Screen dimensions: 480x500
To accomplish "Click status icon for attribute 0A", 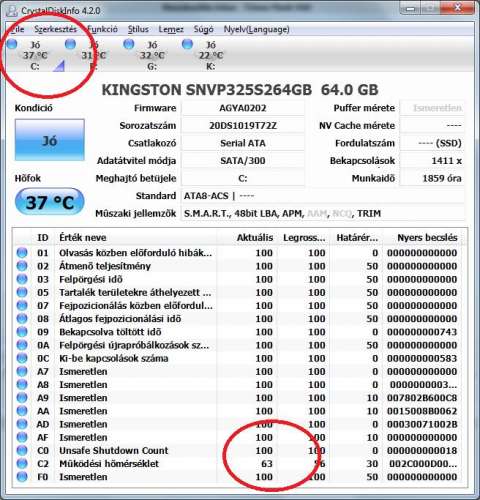I will click(22, 345).
